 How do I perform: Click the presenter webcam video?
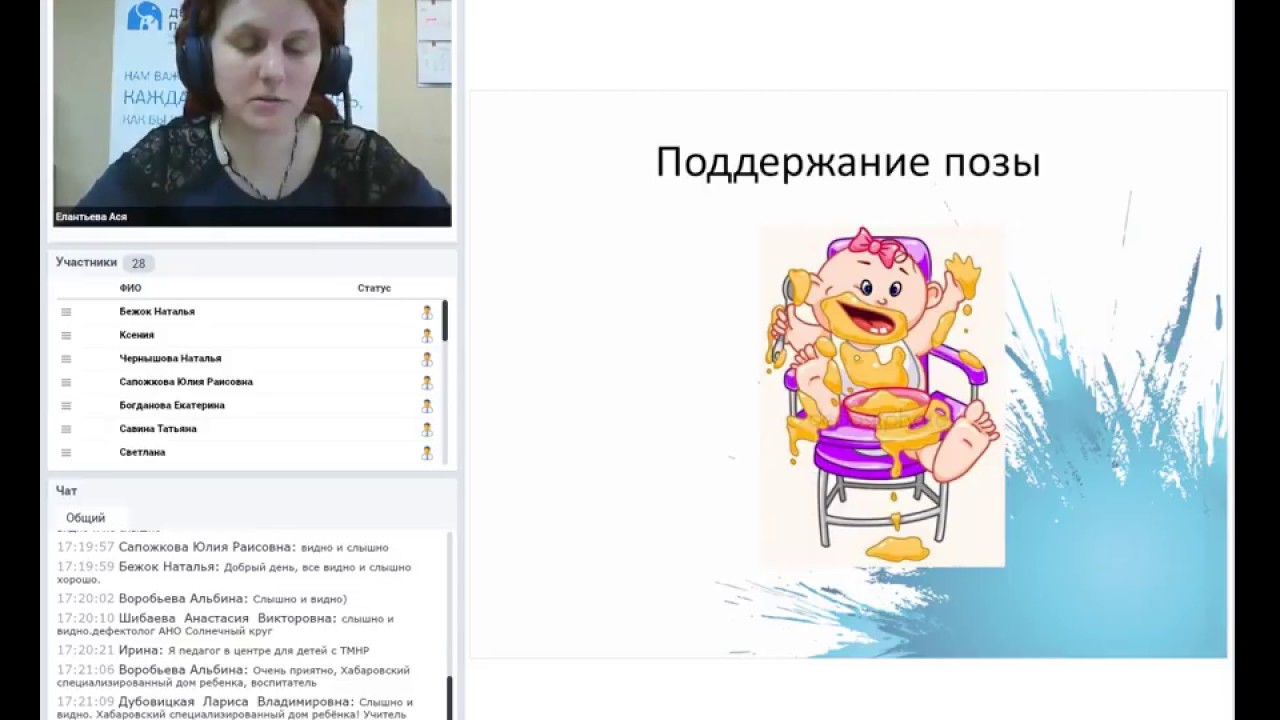pos(252,113)
